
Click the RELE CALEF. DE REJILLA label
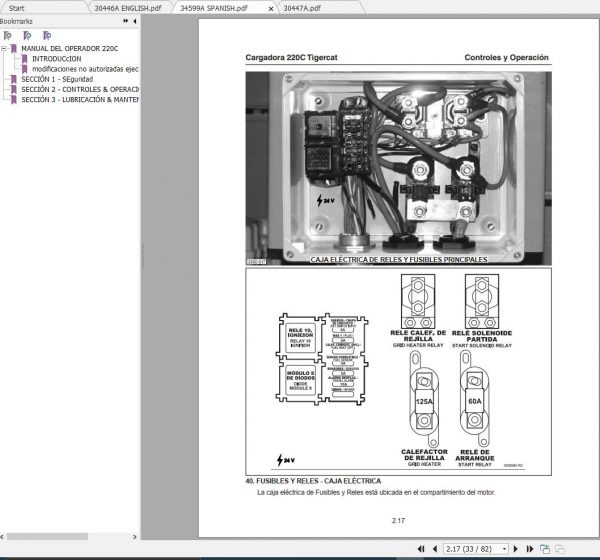click(418, 336)
